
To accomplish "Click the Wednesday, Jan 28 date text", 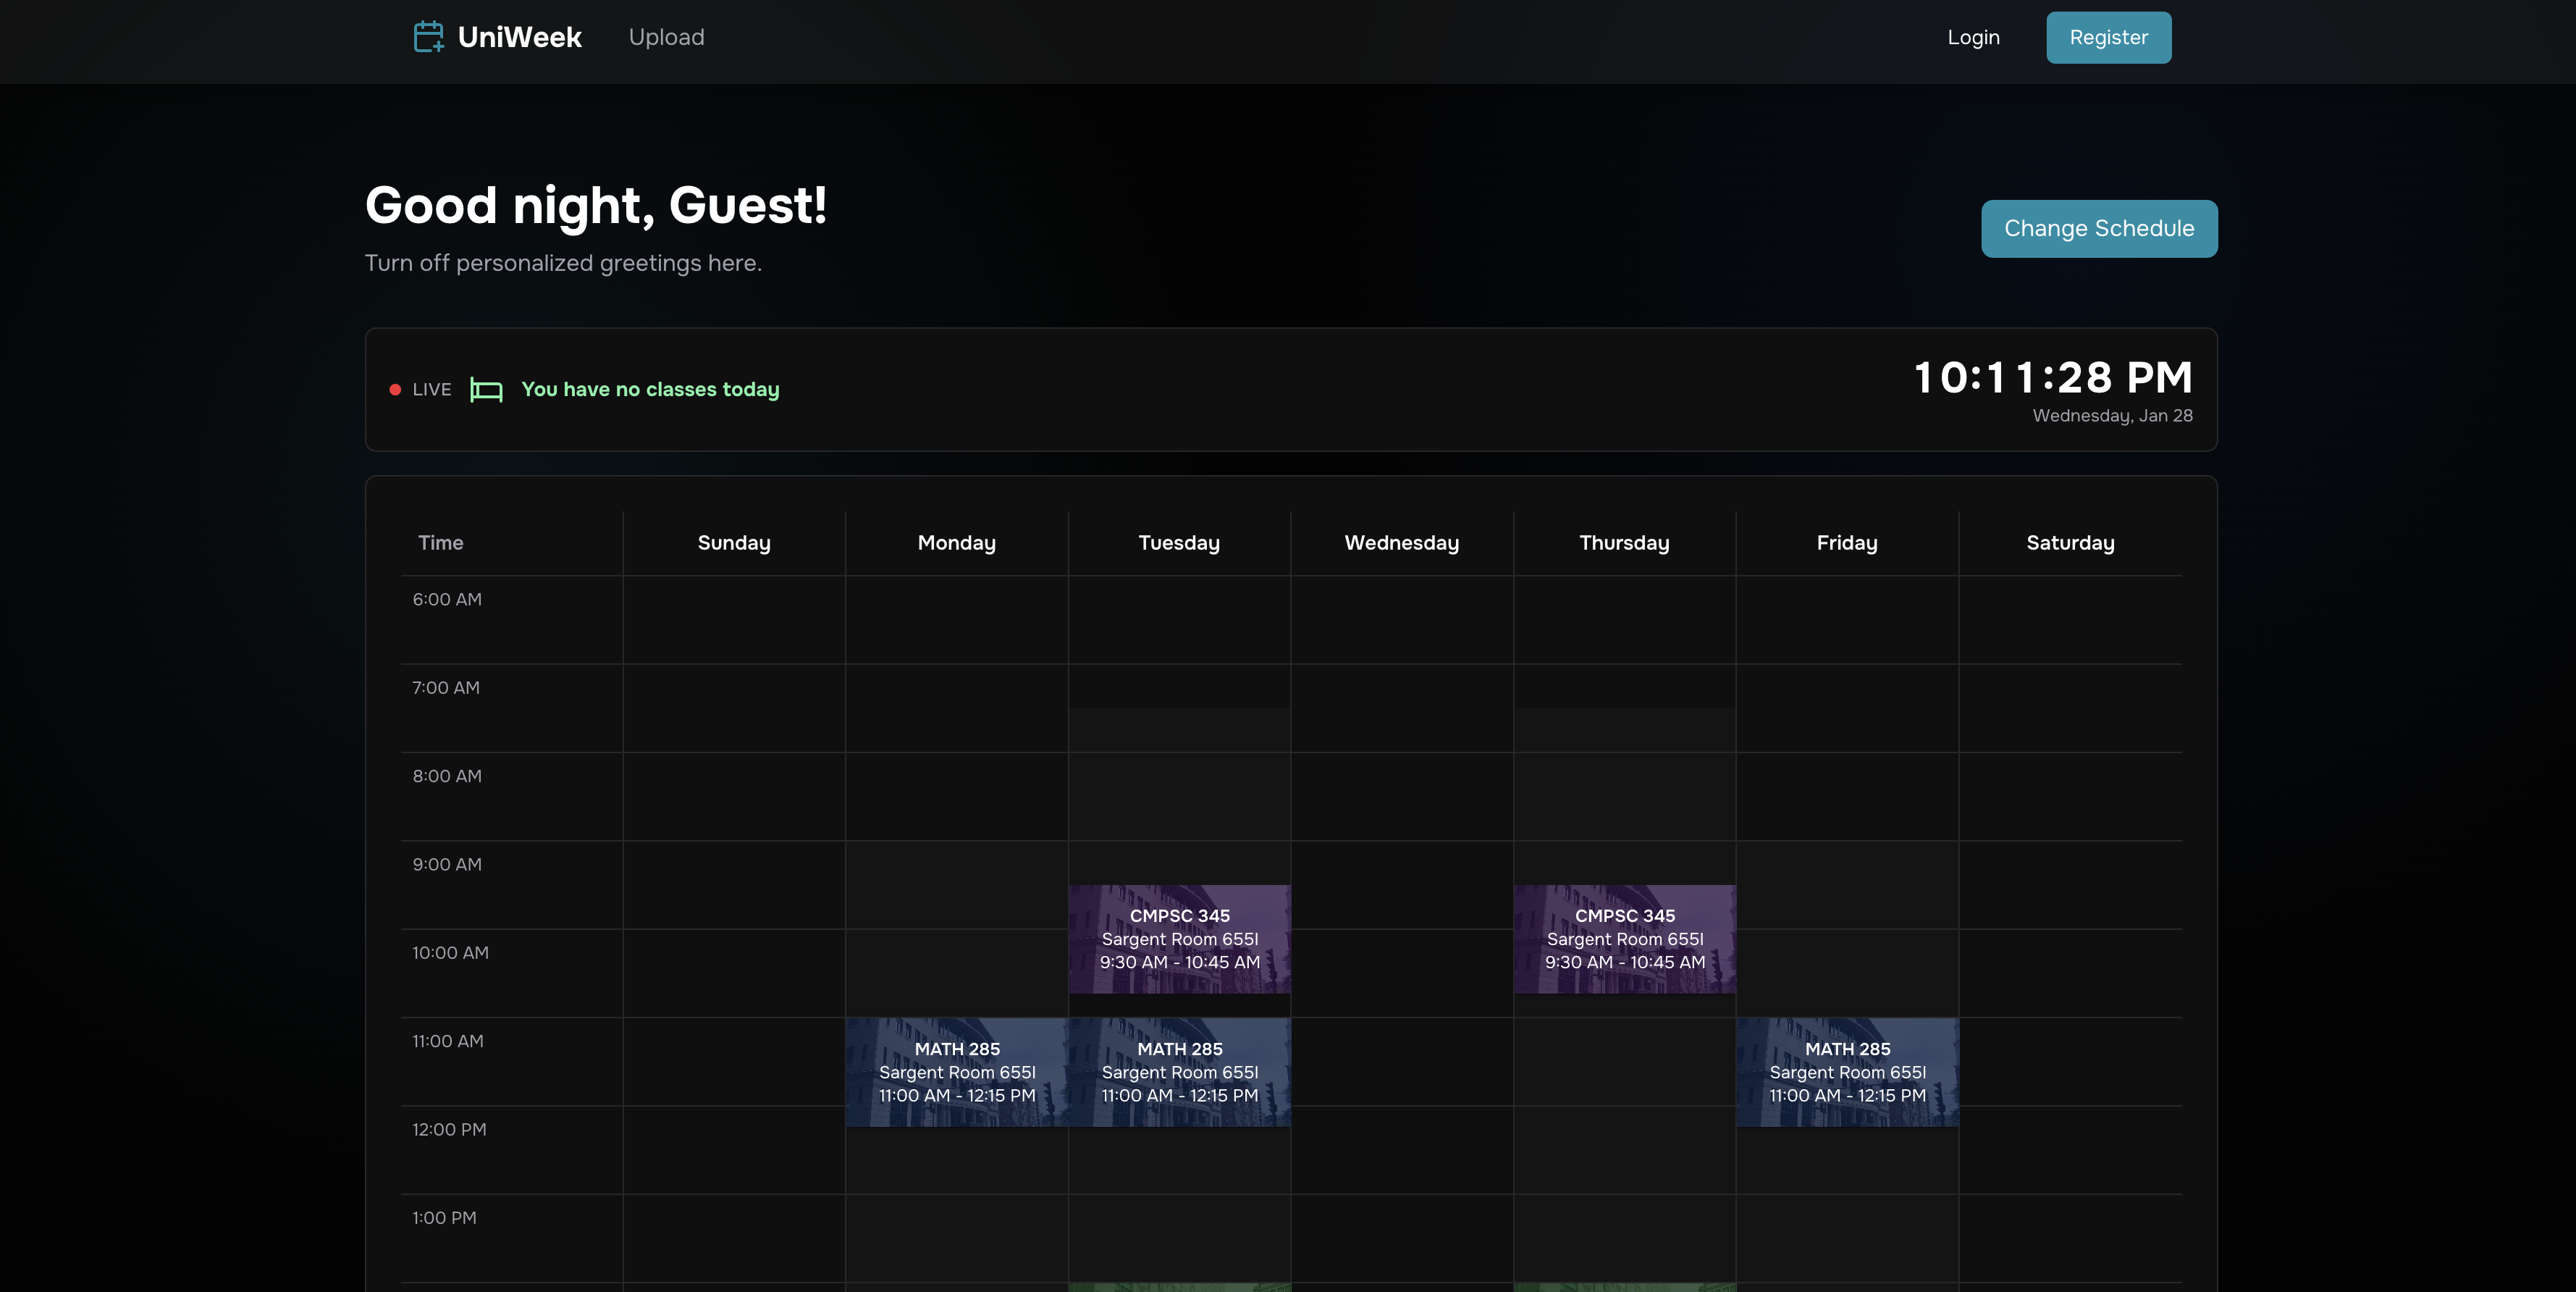I will coord(2112,416).
